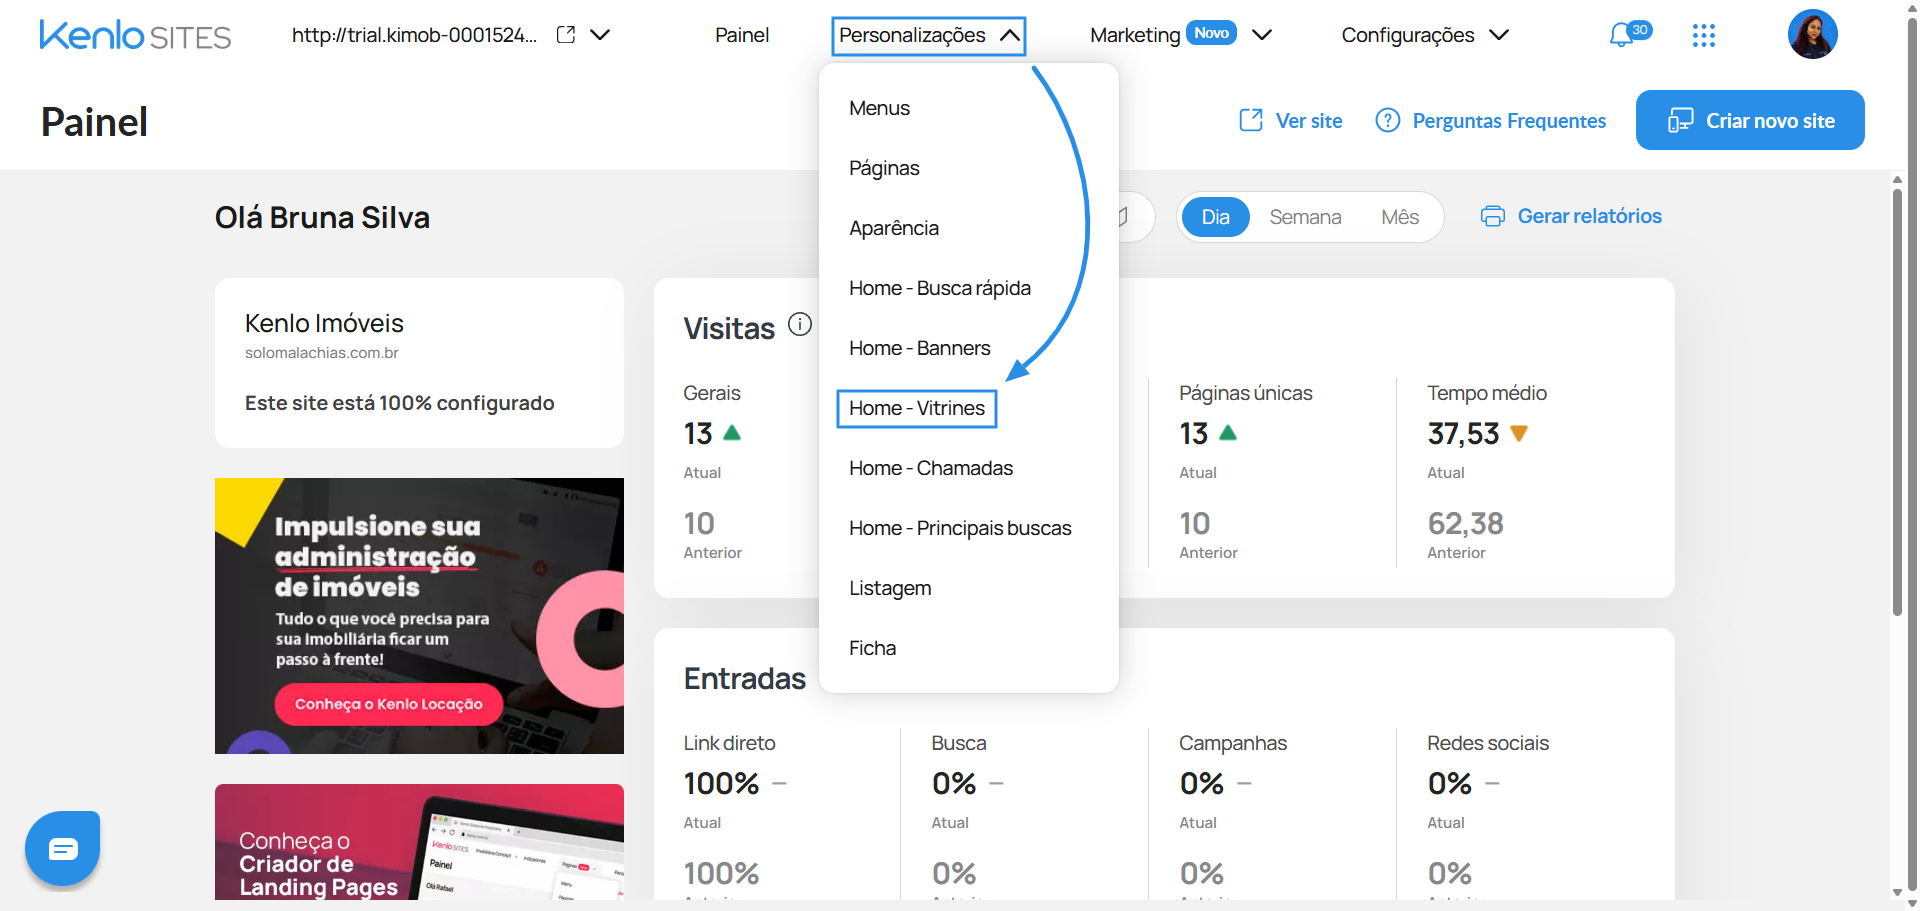
Task: Click the Tempo médio value 37,53
Action: [1463, 433]
